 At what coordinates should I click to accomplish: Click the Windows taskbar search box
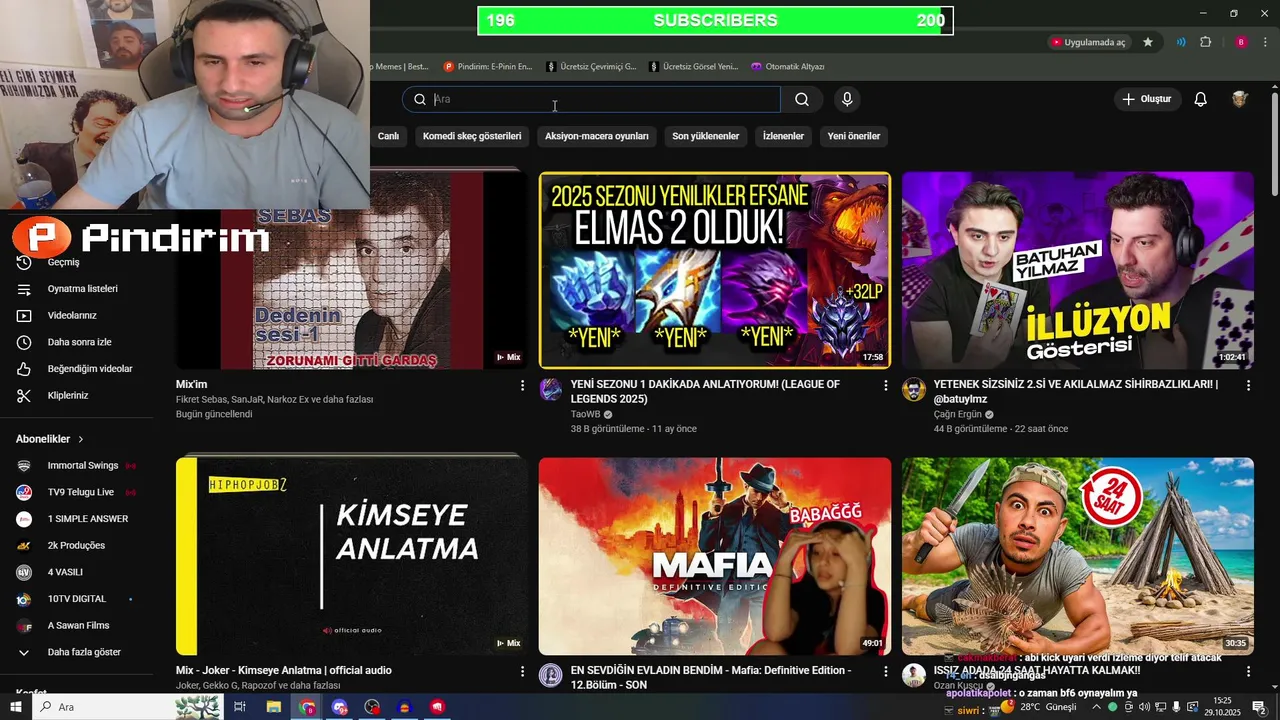(x=128, y=707)
